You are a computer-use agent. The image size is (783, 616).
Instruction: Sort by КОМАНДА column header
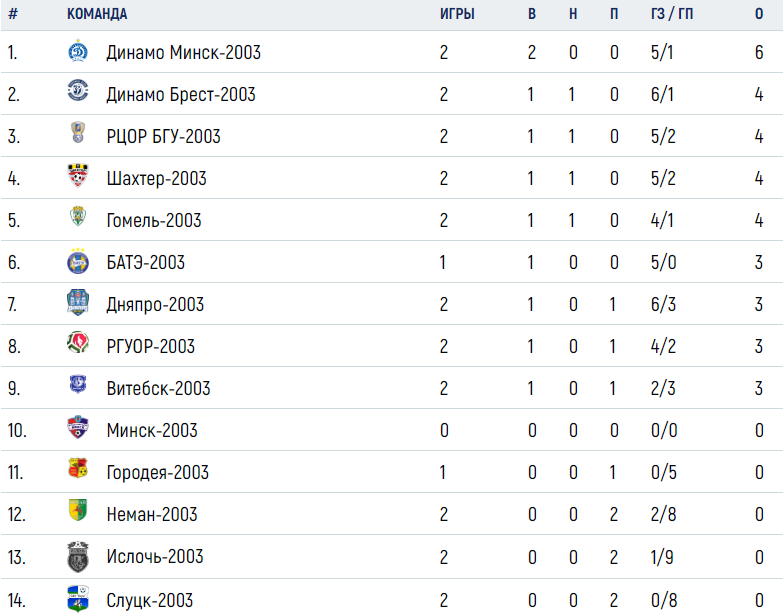97,14
